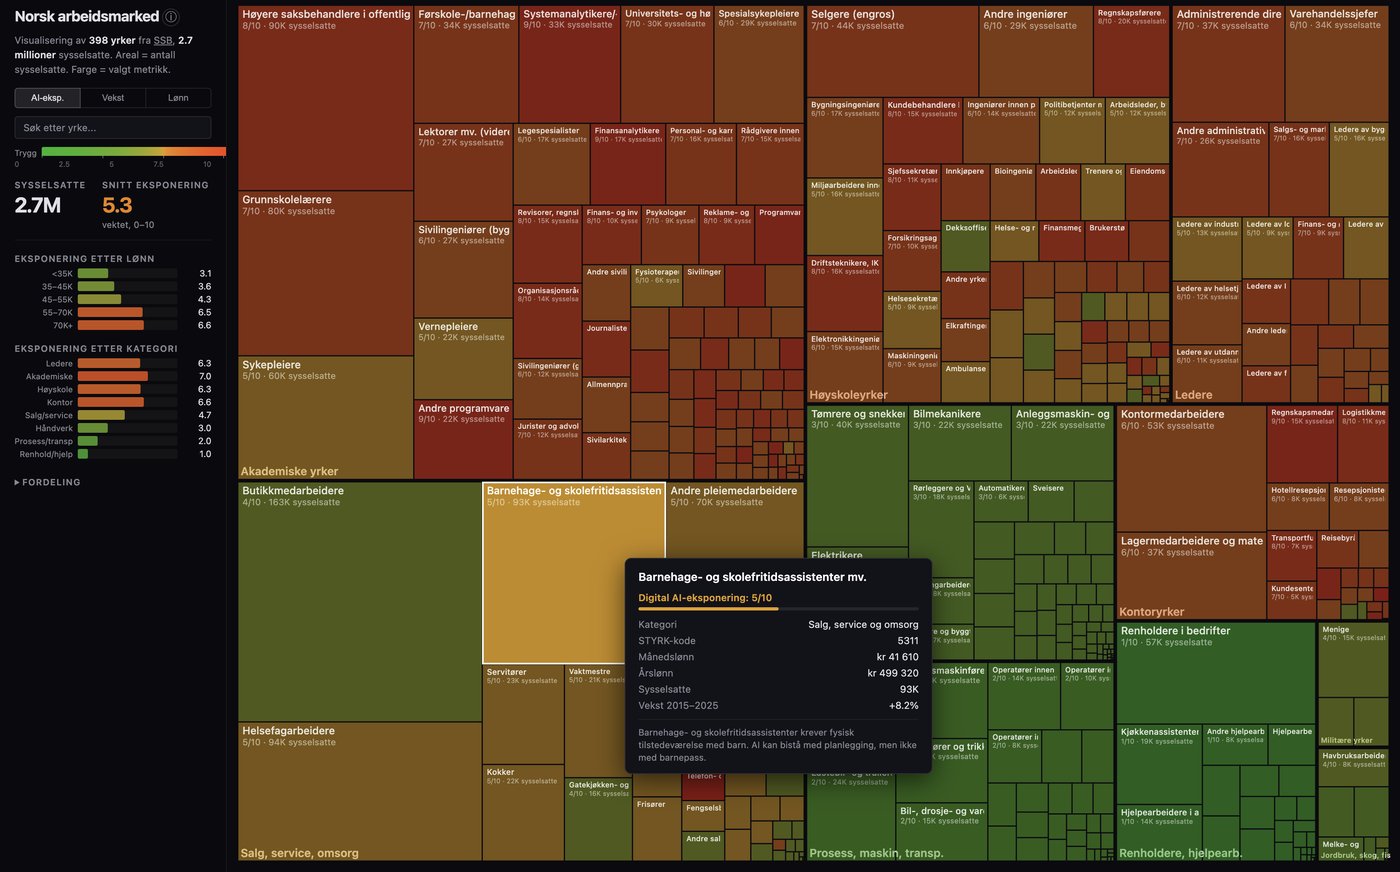
Task: Switch to the Lønn metric tab
Action: pyautogui.click(x=178, y=98)
